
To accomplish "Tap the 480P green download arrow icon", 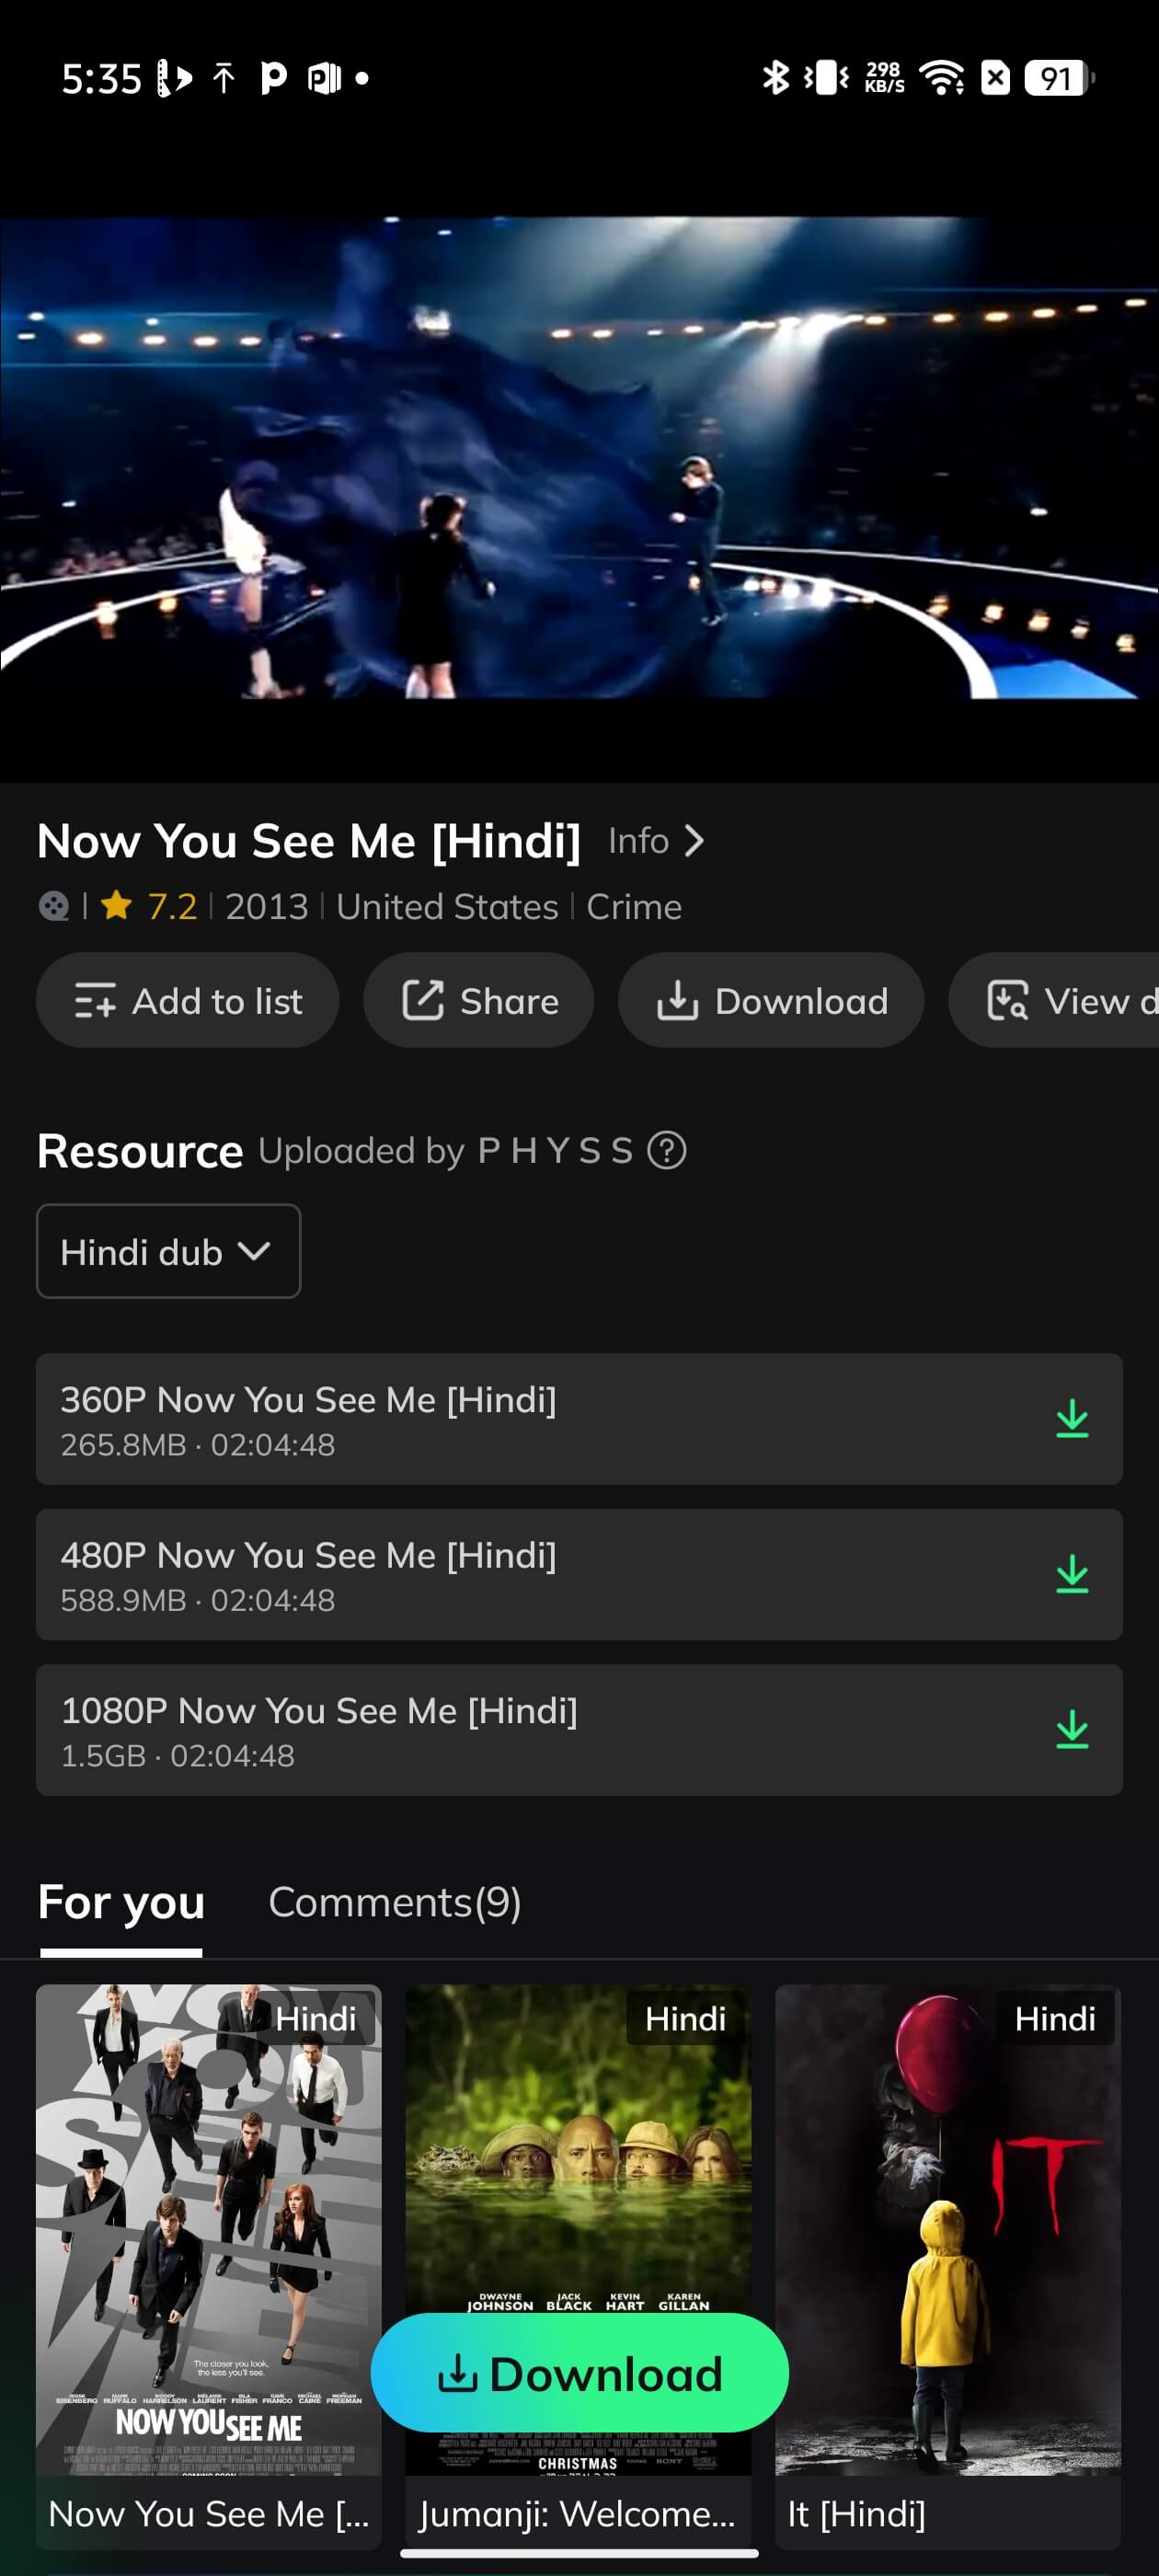I will click(1072, 1574).
